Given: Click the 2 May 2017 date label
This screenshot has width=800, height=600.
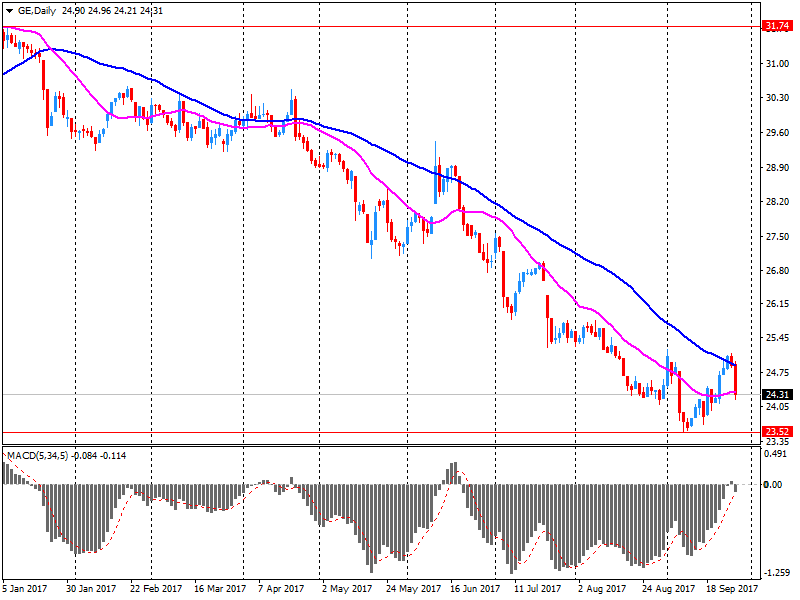Looking at the screenshot, I should click(x=347, y=589).
